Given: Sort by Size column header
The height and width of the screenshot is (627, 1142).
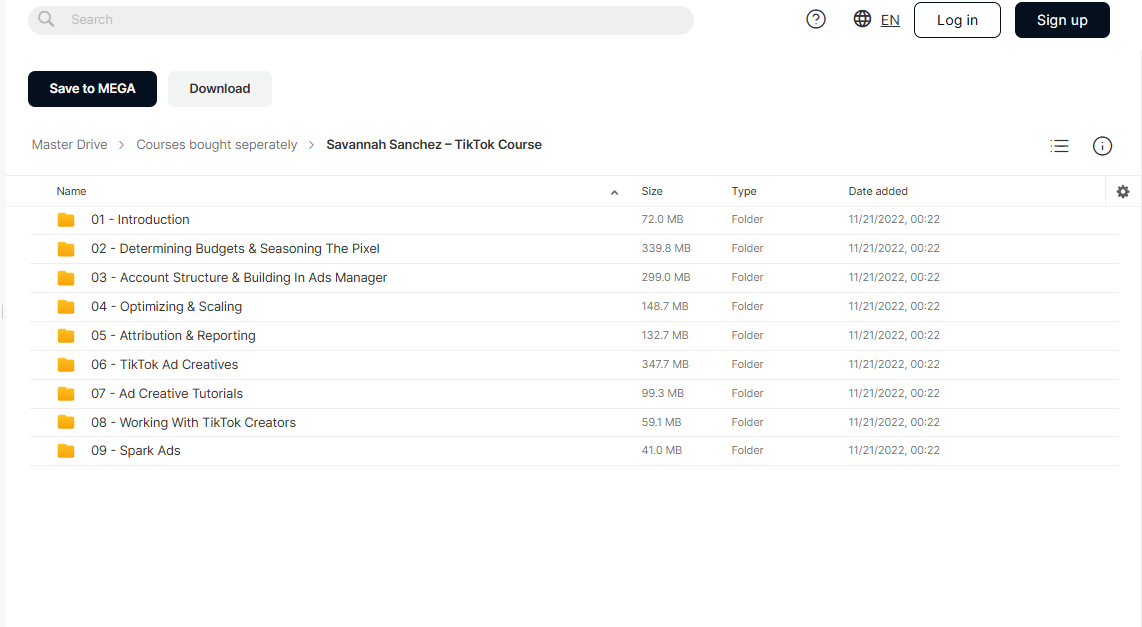Looking at the screenshot, I should 652,192.
